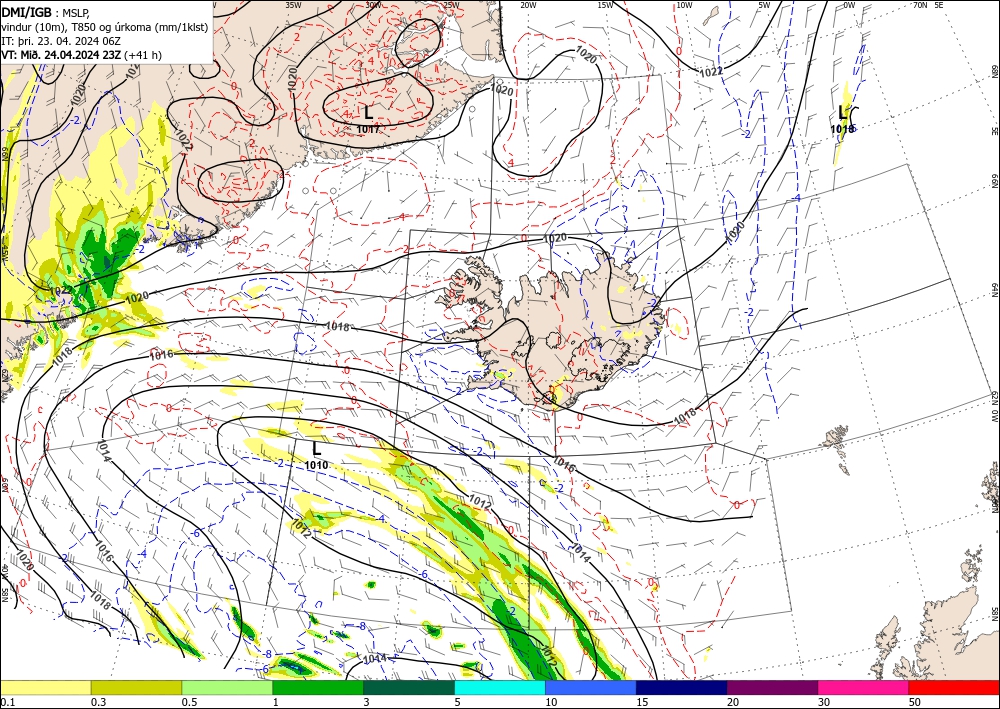
Task: Click the light green 0.5–1 mm legend swatch
Action: pyautogui.click(x=227, y=687)
